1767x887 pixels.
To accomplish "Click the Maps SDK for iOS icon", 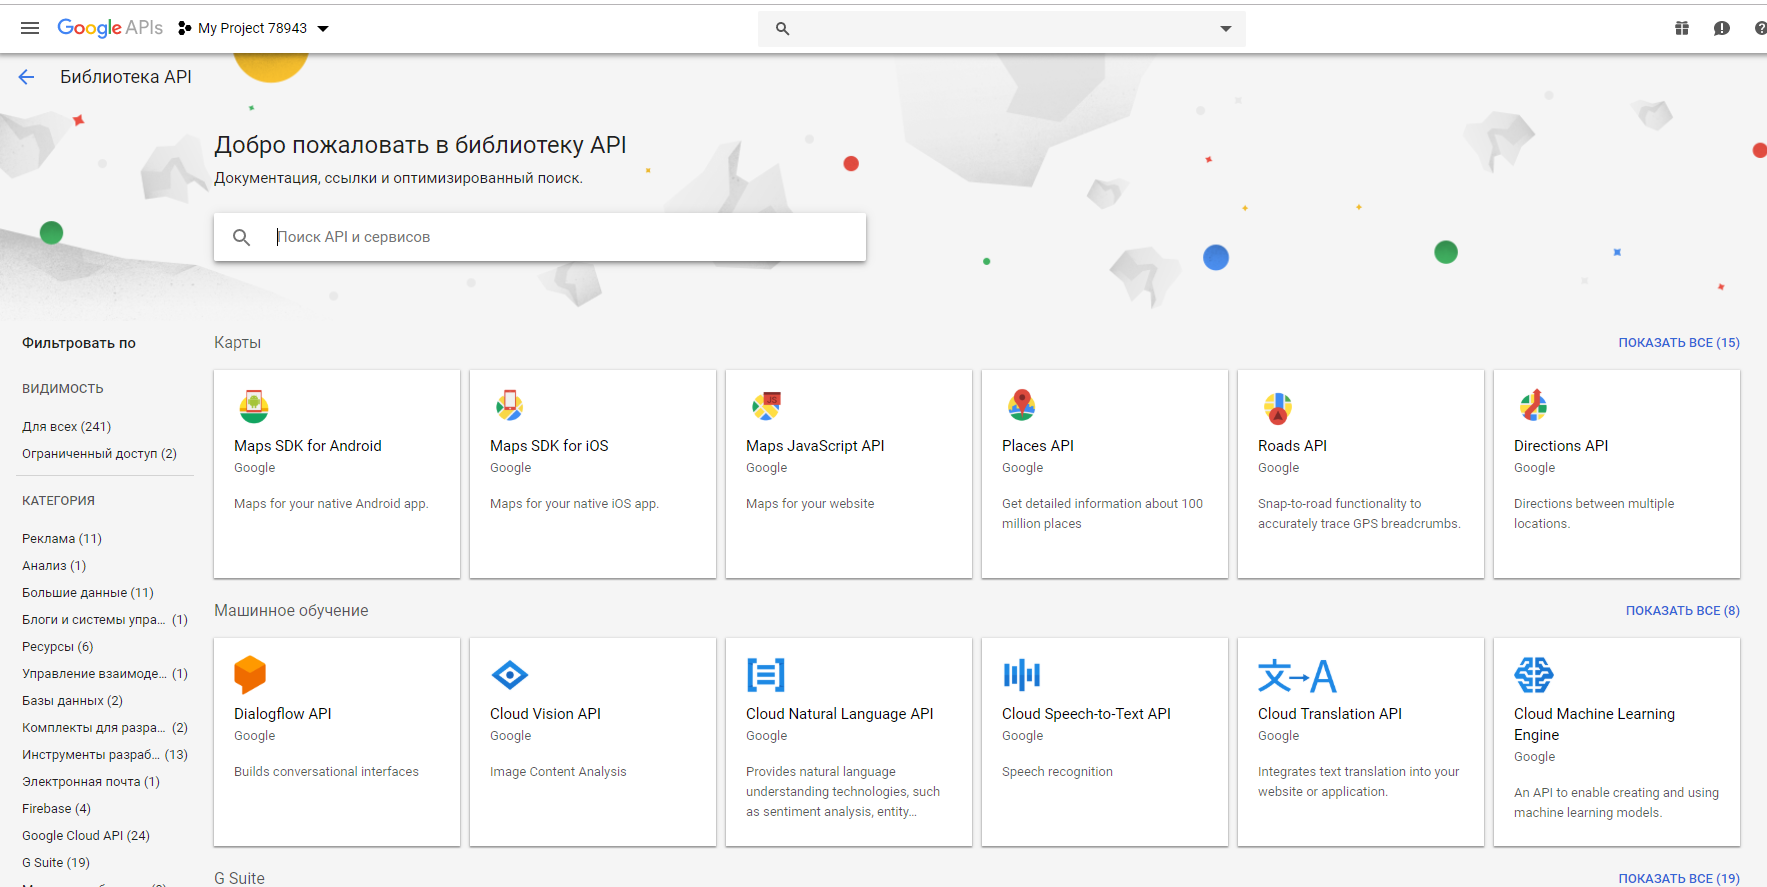I will point(510,406).
